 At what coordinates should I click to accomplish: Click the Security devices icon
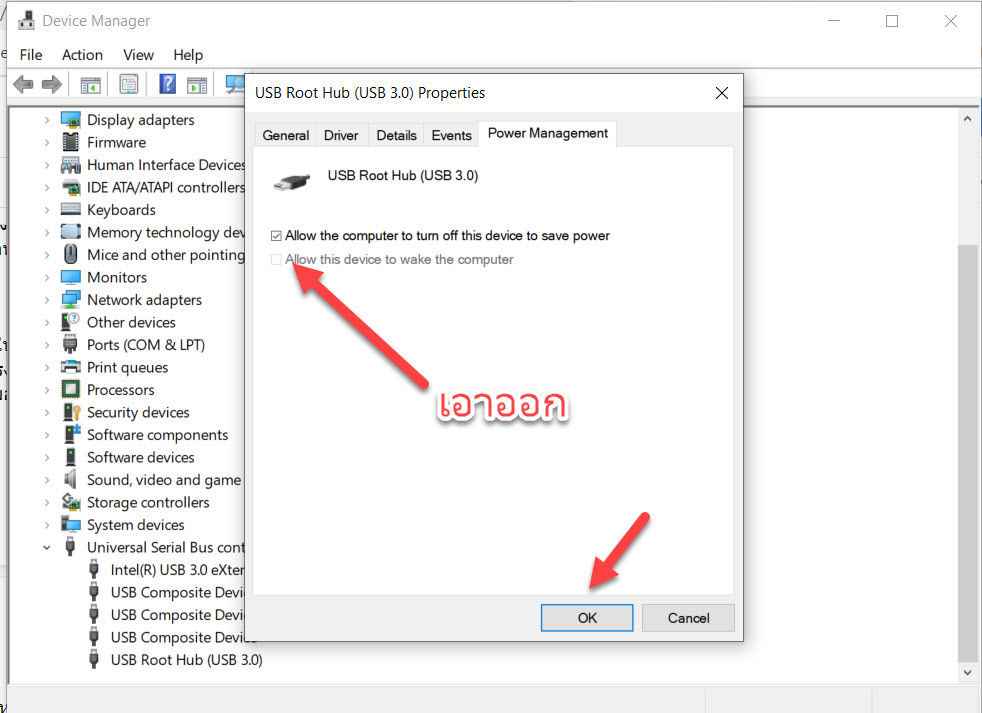(71, 412)
